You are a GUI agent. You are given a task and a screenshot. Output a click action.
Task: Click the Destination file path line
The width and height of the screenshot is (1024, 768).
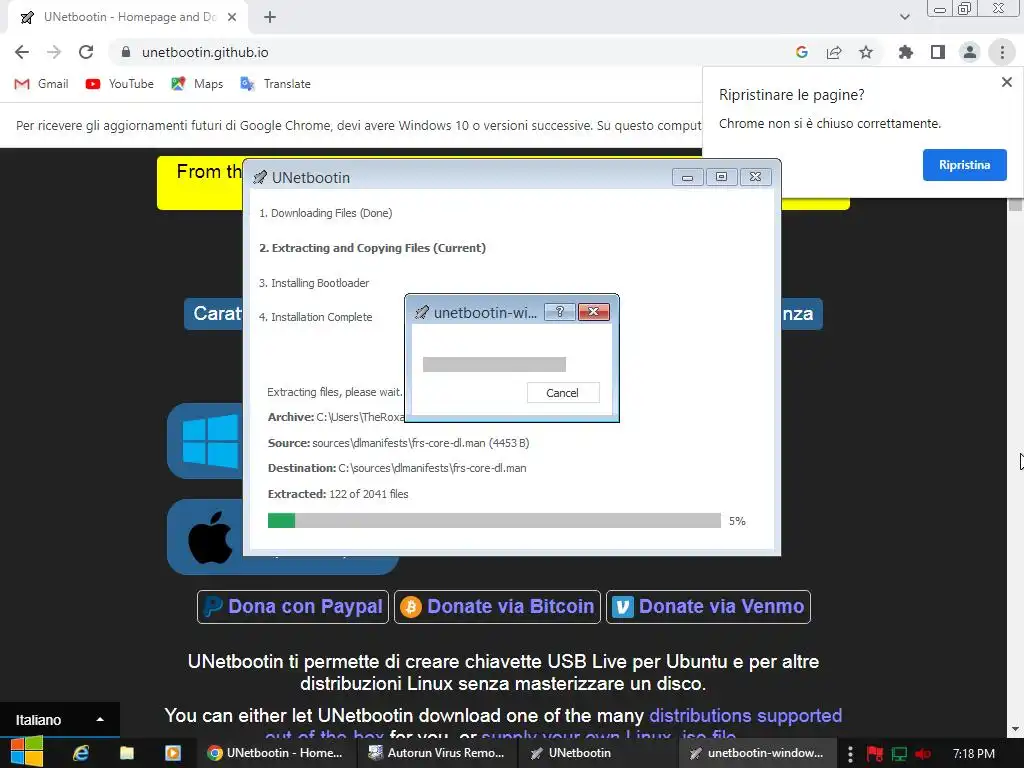pyautogui.click(x=397, y=468)
